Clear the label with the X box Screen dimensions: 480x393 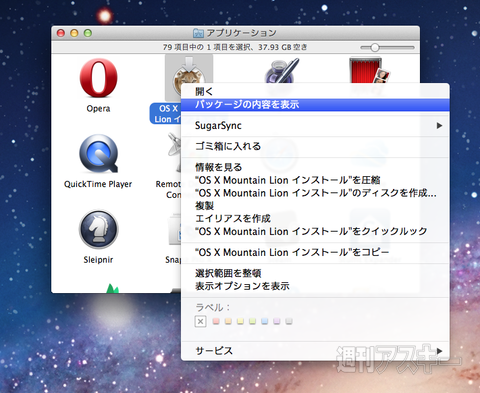click(x=200, y=321)
